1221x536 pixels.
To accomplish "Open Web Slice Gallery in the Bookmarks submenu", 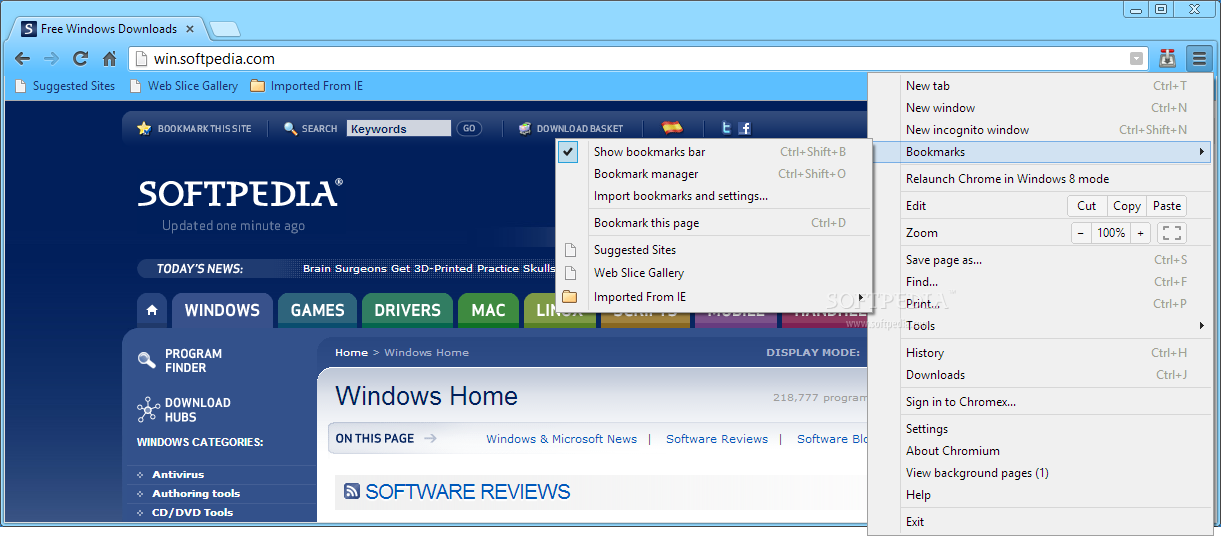I will [714, 273].
